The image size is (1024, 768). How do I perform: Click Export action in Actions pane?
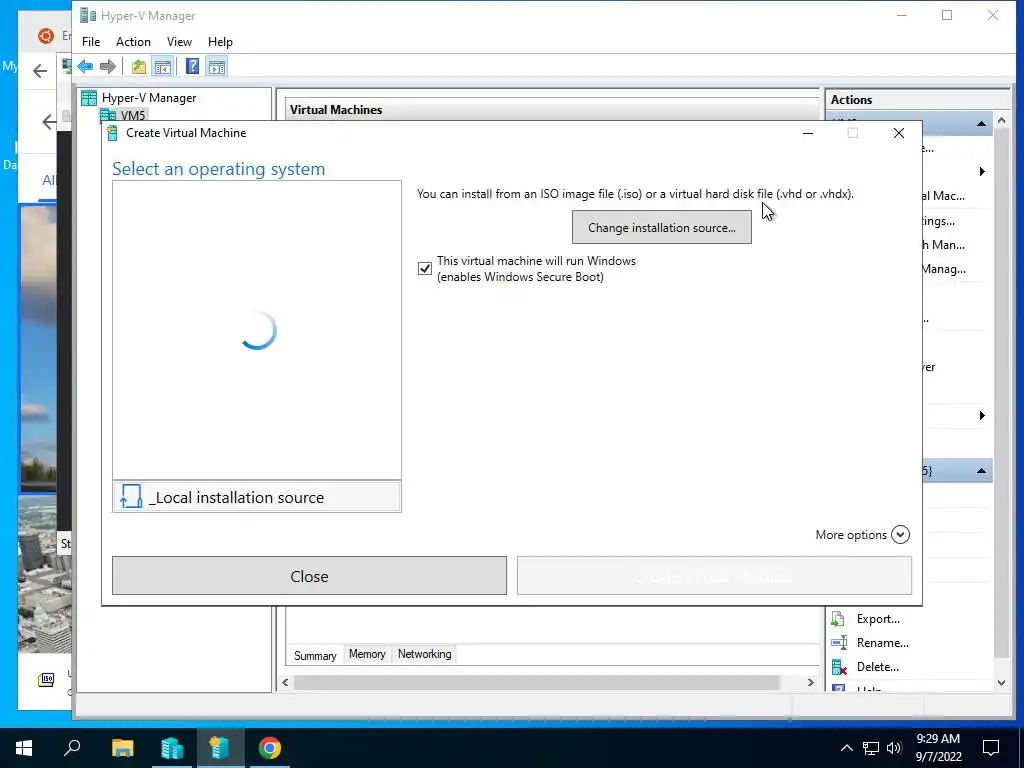point(878,619)
